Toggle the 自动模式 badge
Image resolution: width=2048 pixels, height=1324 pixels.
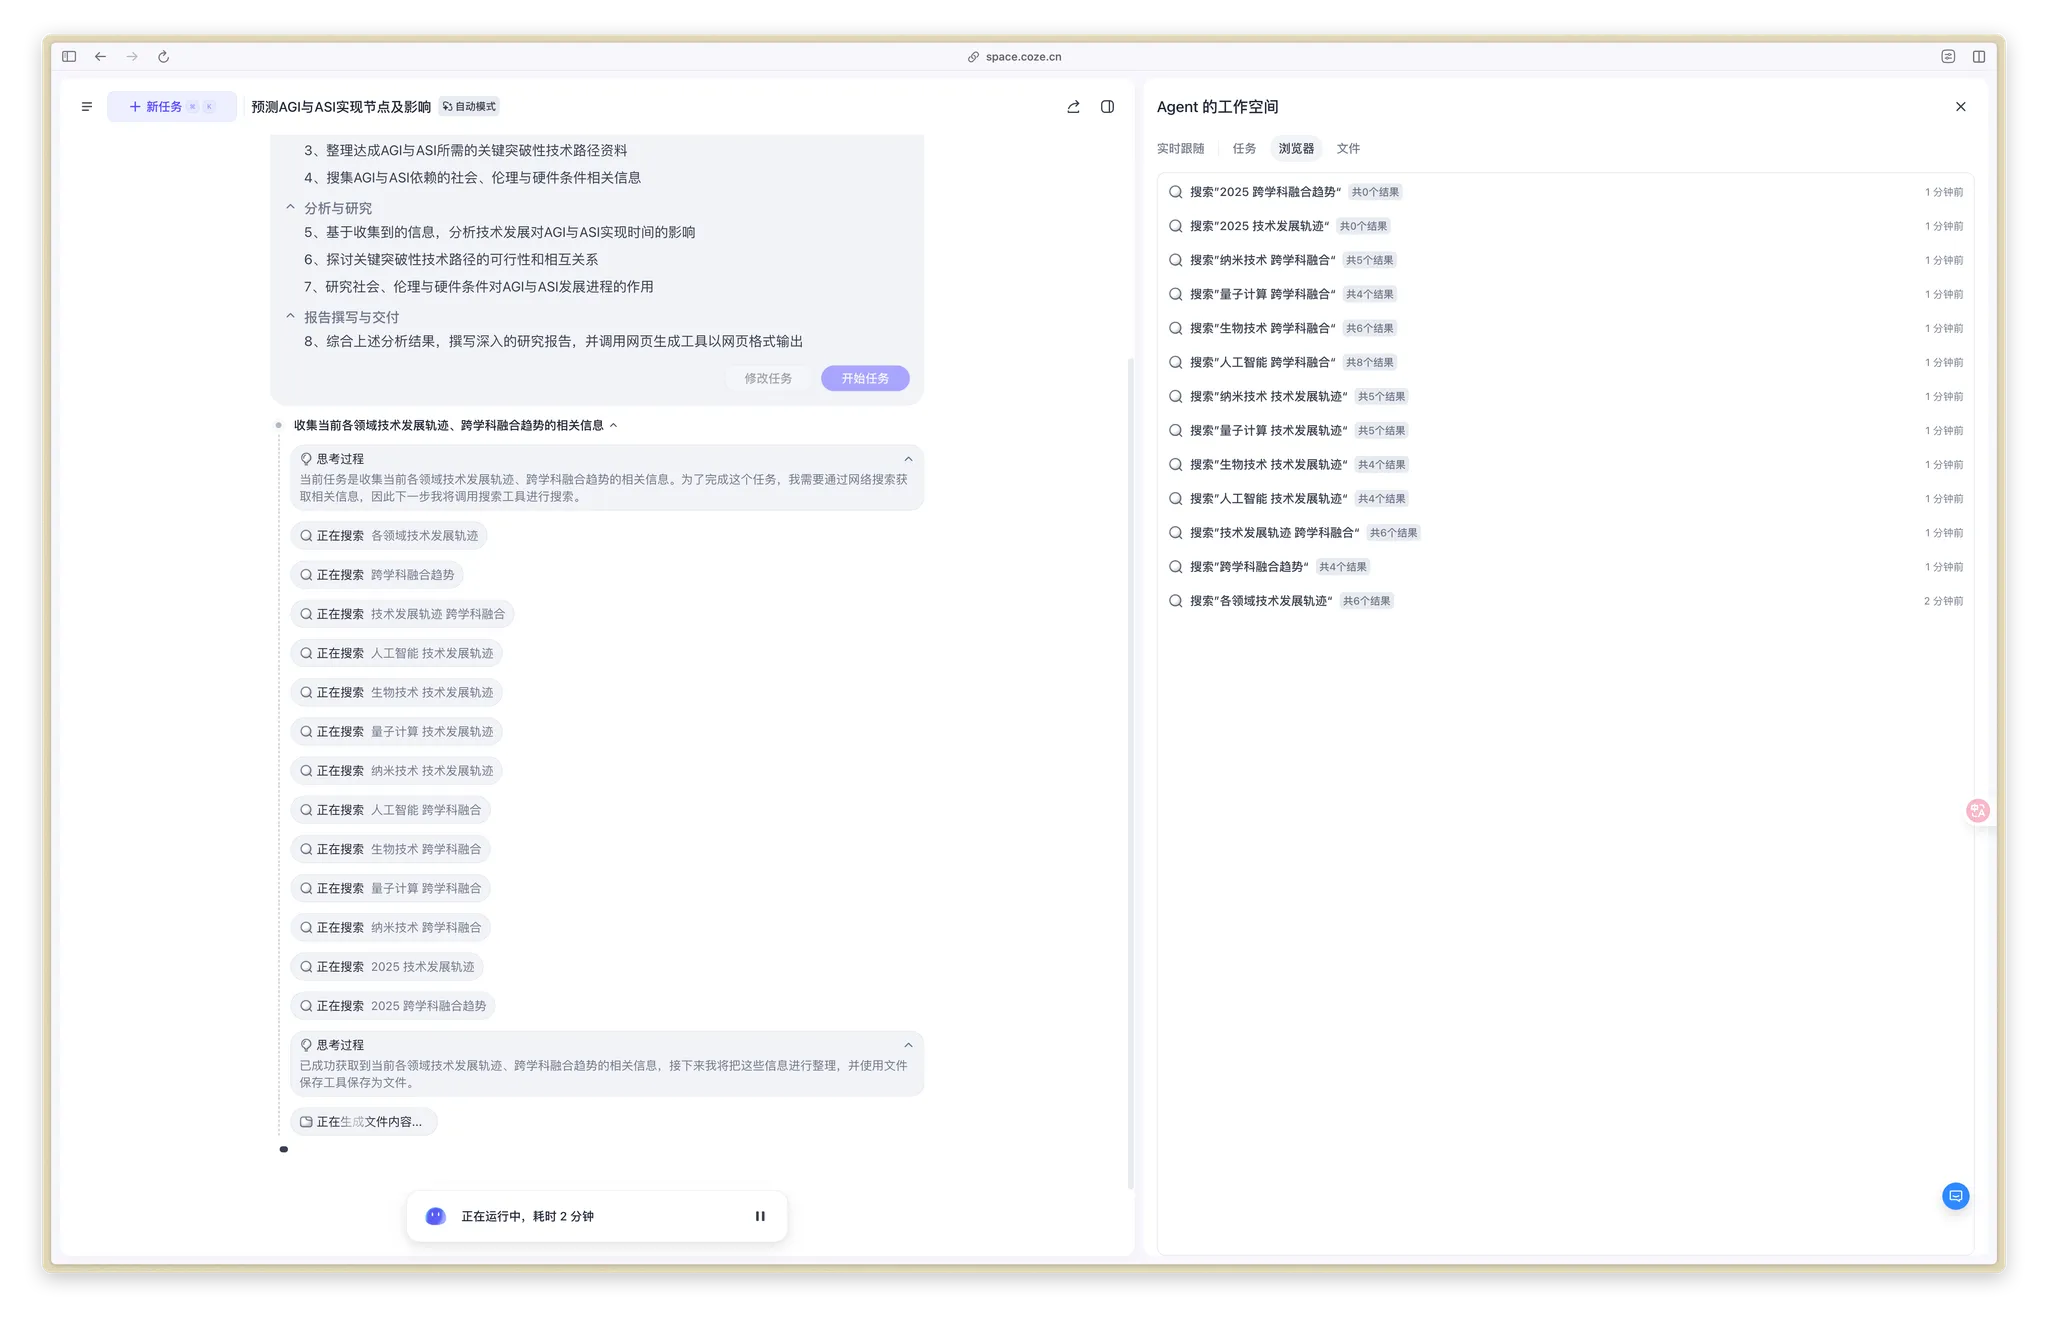point(469,107)
